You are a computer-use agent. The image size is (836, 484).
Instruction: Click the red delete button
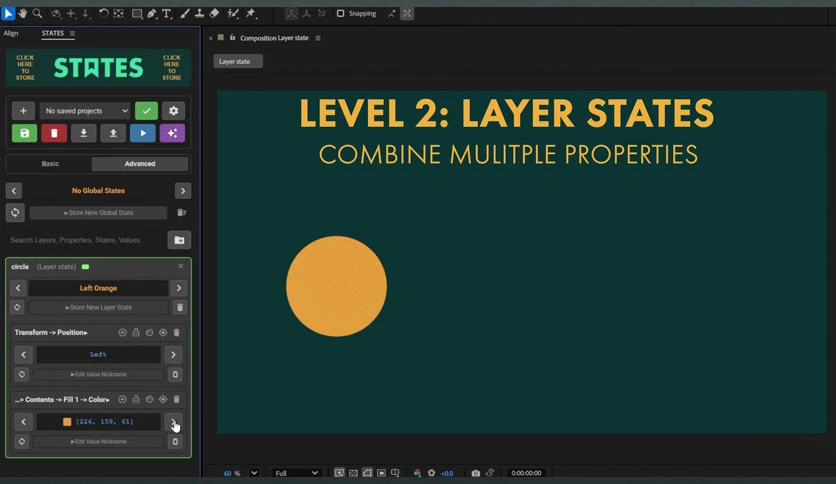pos(54,133)
